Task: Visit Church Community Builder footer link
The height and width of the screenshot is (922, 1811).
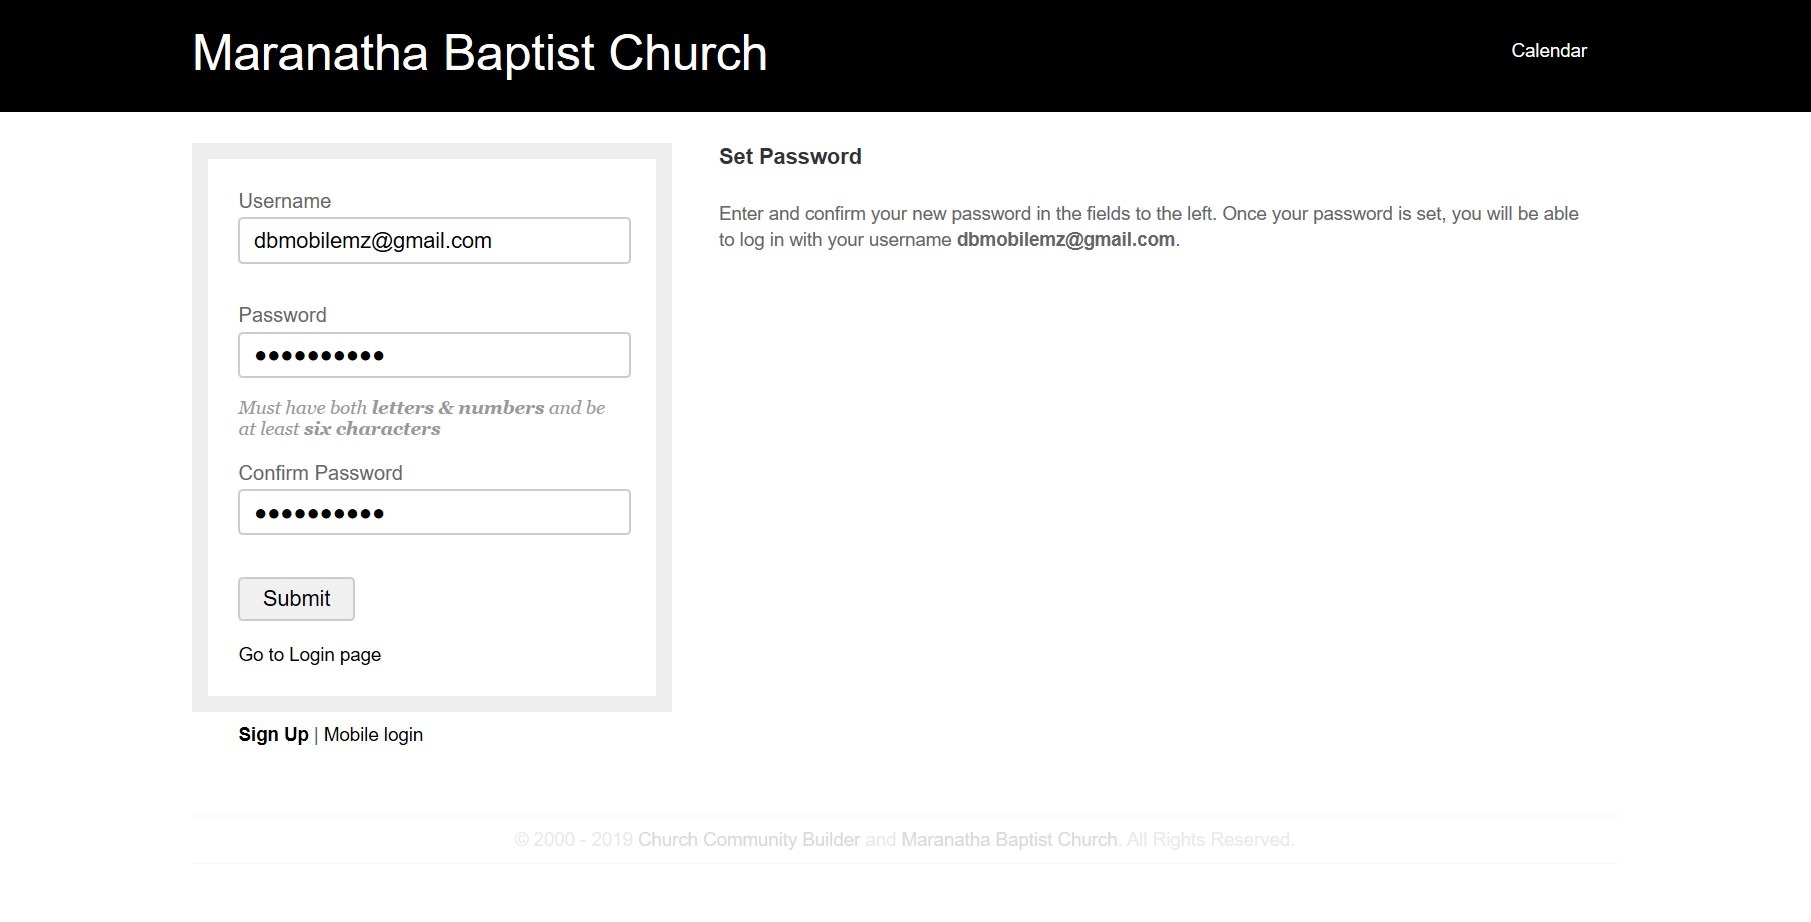Action: [x=748, y=840]
